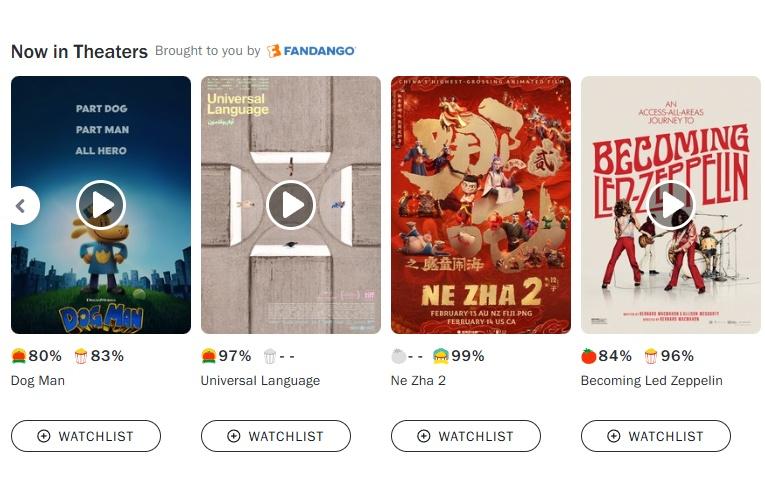Add Universal Language to Watchlist
The width and height of the screenshot is (765, 484).
click(276, 436)
